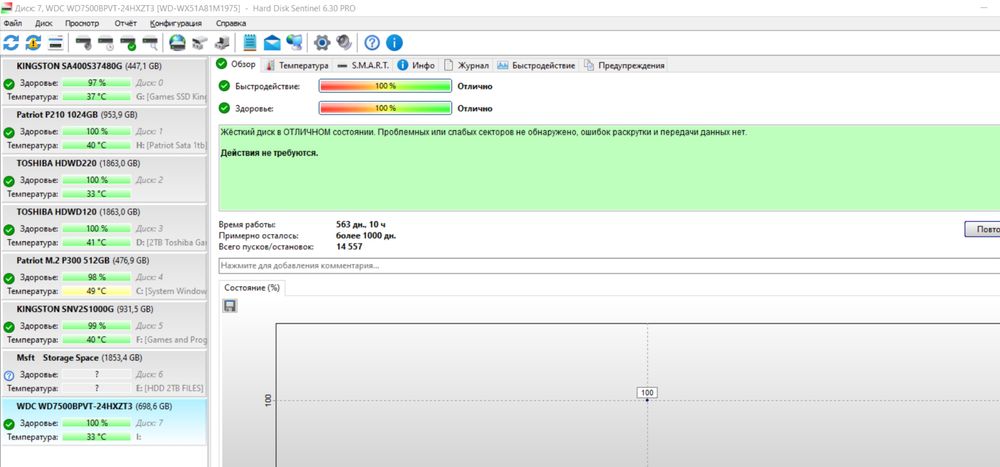Click the disk test icon with gray gauge
The image size is (1000, 467).
tap(84, 43)
